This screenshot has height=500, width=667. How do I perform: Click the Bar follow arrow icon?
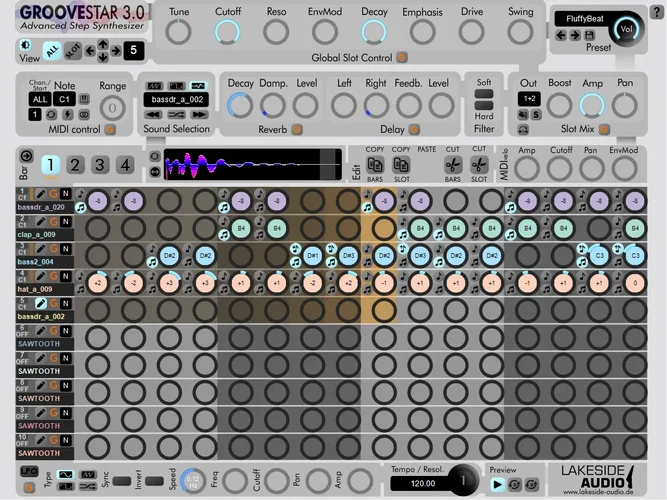click(26, 156)
